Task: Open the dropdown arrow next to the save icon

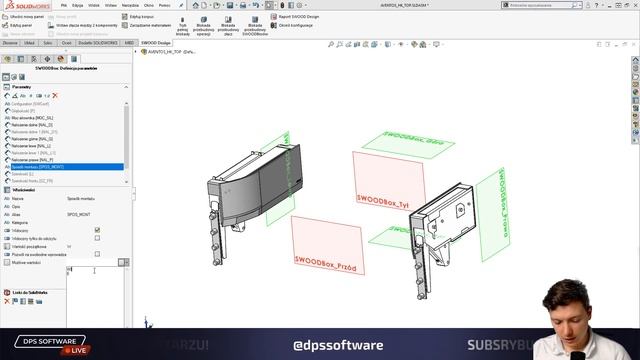Action: [236, 5]
